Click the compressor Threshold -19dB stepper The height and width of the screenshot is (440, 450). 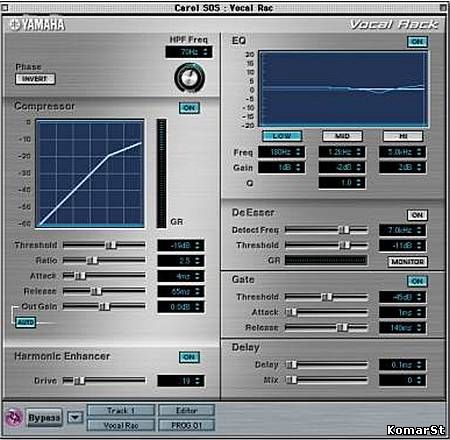coord(181,246)
